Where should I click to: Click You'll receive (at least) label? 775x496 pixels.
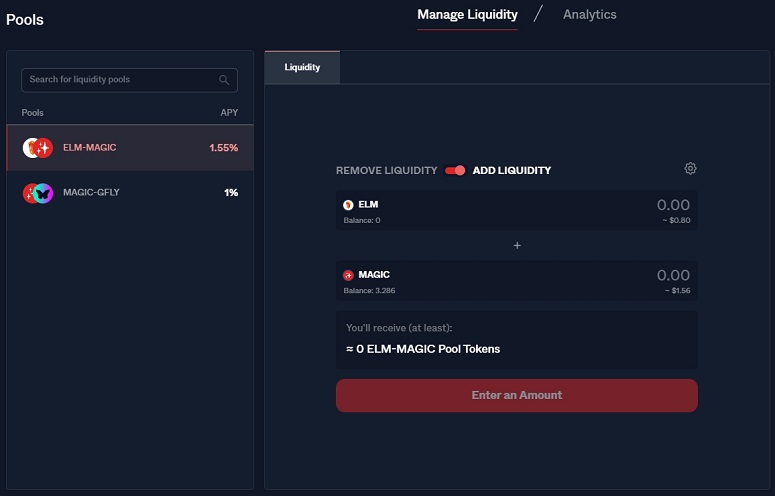[x=399, y=328]
